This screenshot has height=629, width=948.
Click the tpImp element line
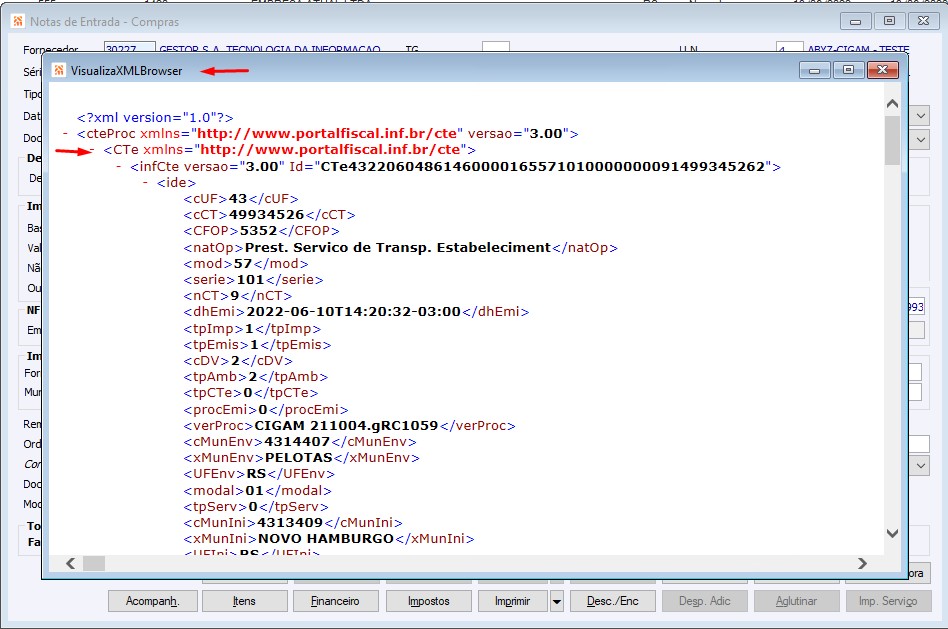coord(252,329)
